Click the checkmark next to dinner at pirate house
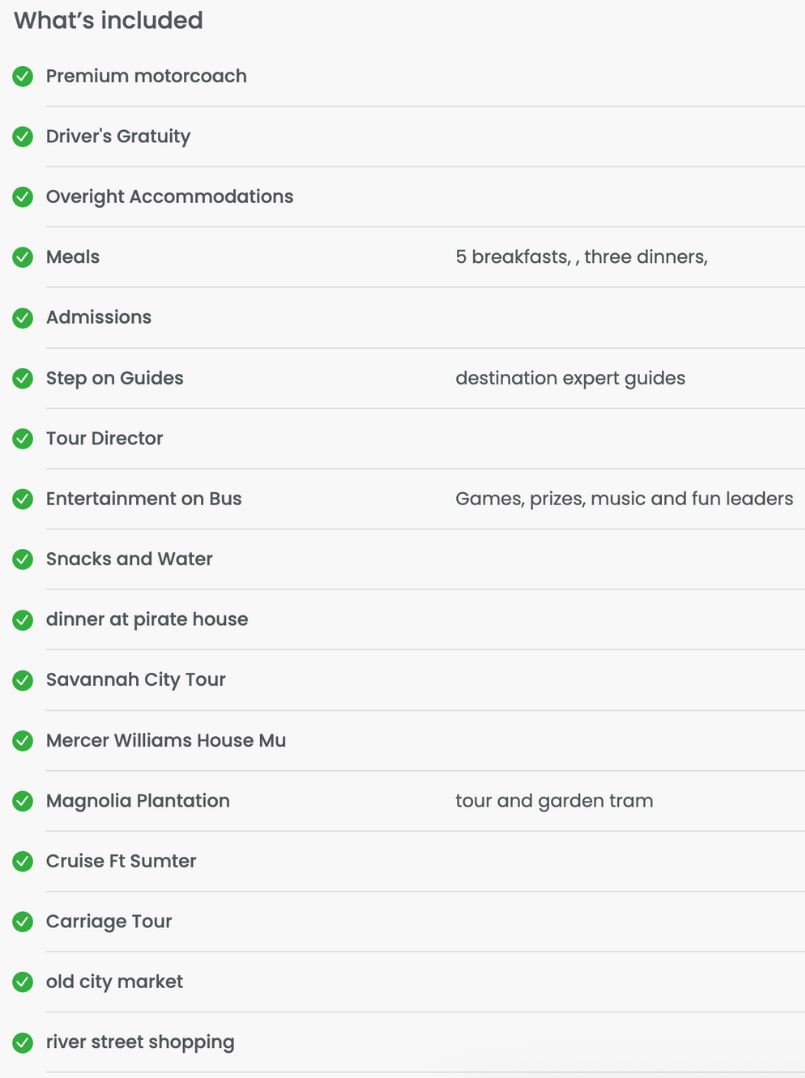805x1078 pixels. pos(23,619)
